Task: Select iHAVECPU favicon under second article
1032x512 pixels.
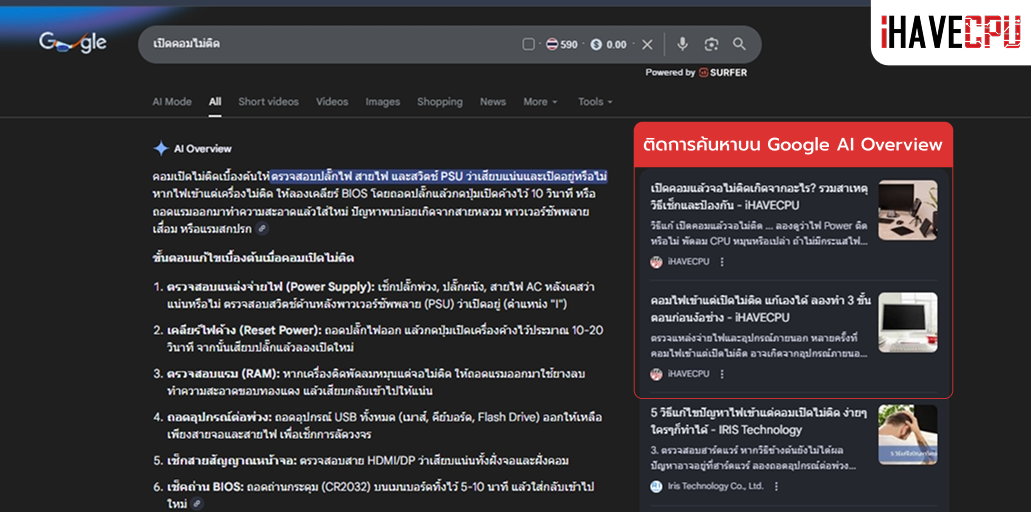Action: point(656,374)
